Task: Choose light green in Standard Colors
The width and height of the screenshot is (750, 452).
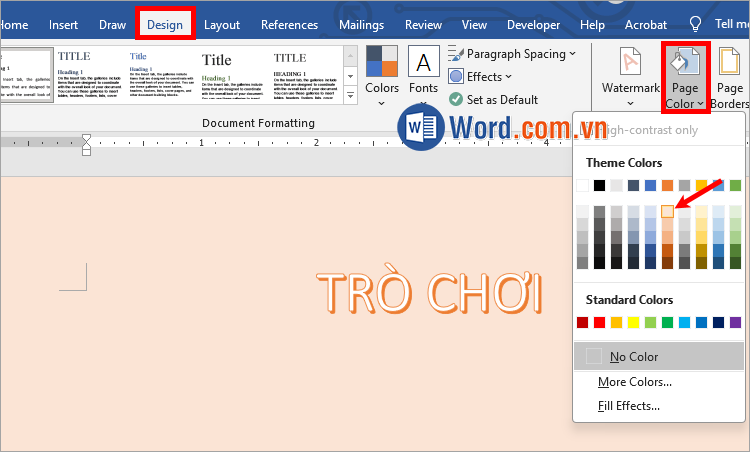Action: (651, 322)
